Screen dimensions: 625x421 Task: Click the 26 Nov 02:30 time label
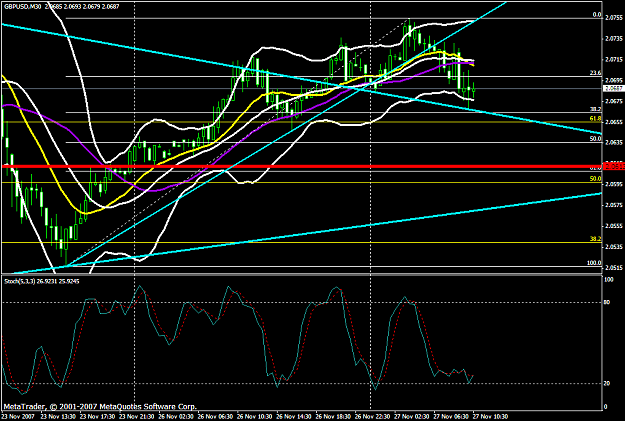tap(176, 416)
